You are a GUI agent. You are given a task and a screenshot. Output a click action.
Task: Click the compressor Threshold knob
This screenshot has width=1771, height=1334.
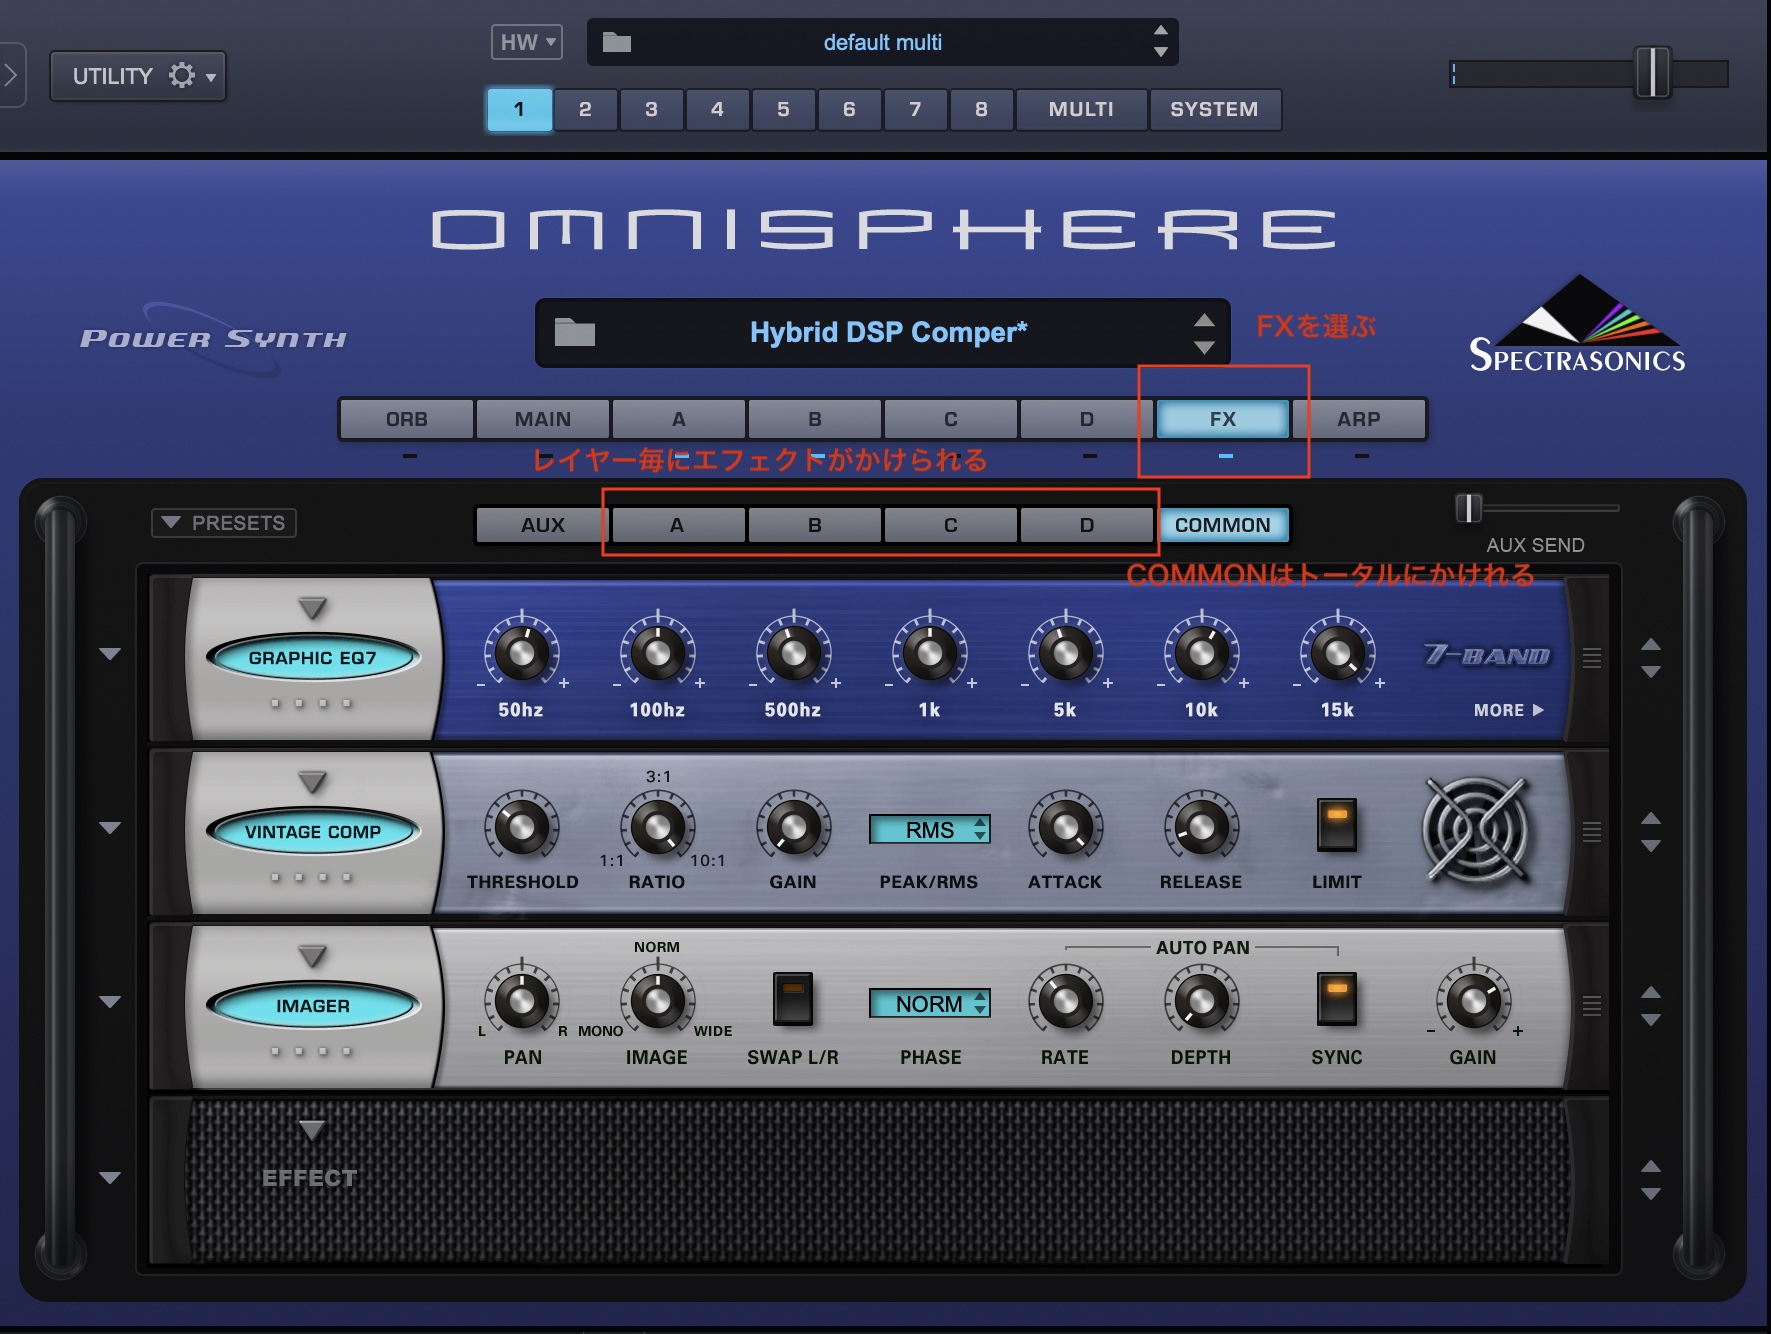click(521, 826)
